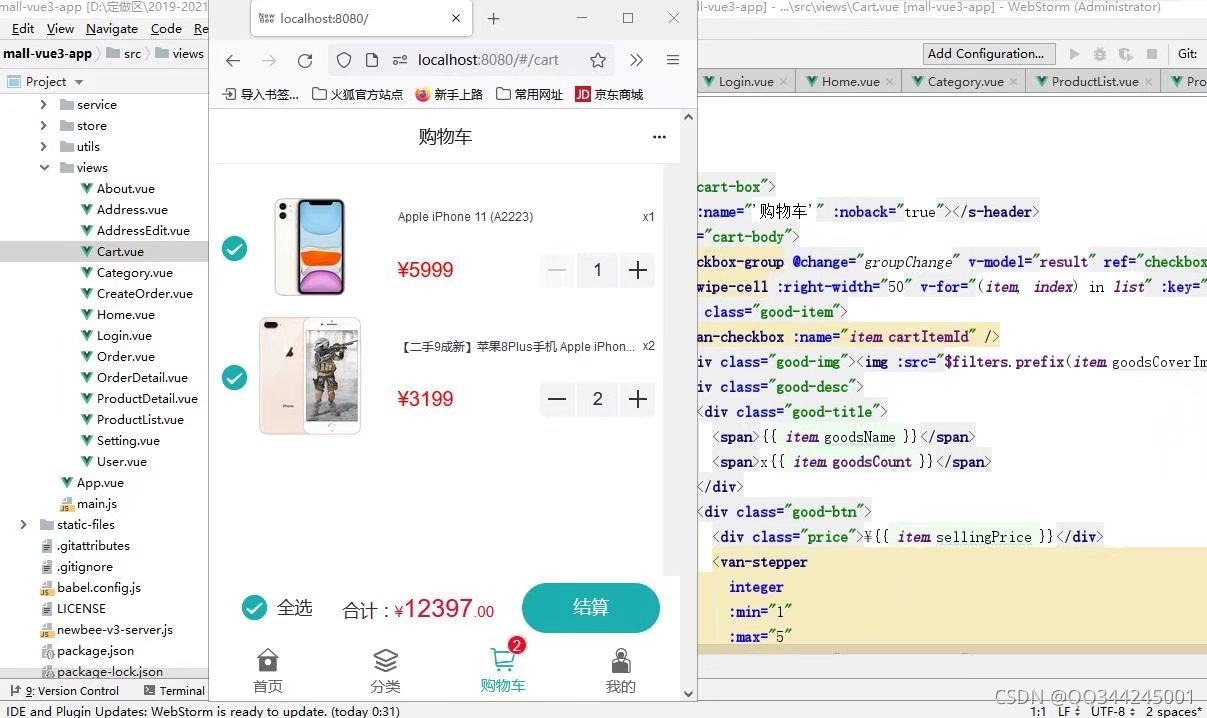Expand the store folder
The image size is (1207, 718).
tap(43, 125)
